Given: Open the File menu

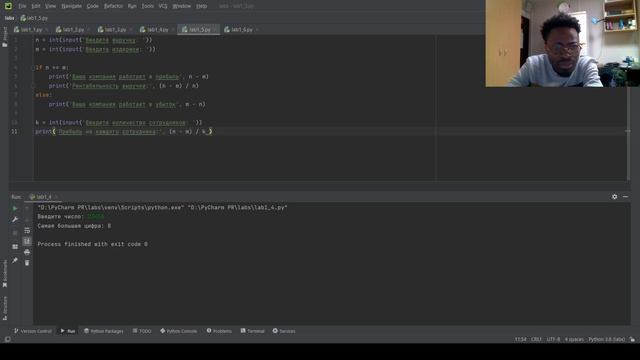Looking at the screenshot, I should [22, 6].
